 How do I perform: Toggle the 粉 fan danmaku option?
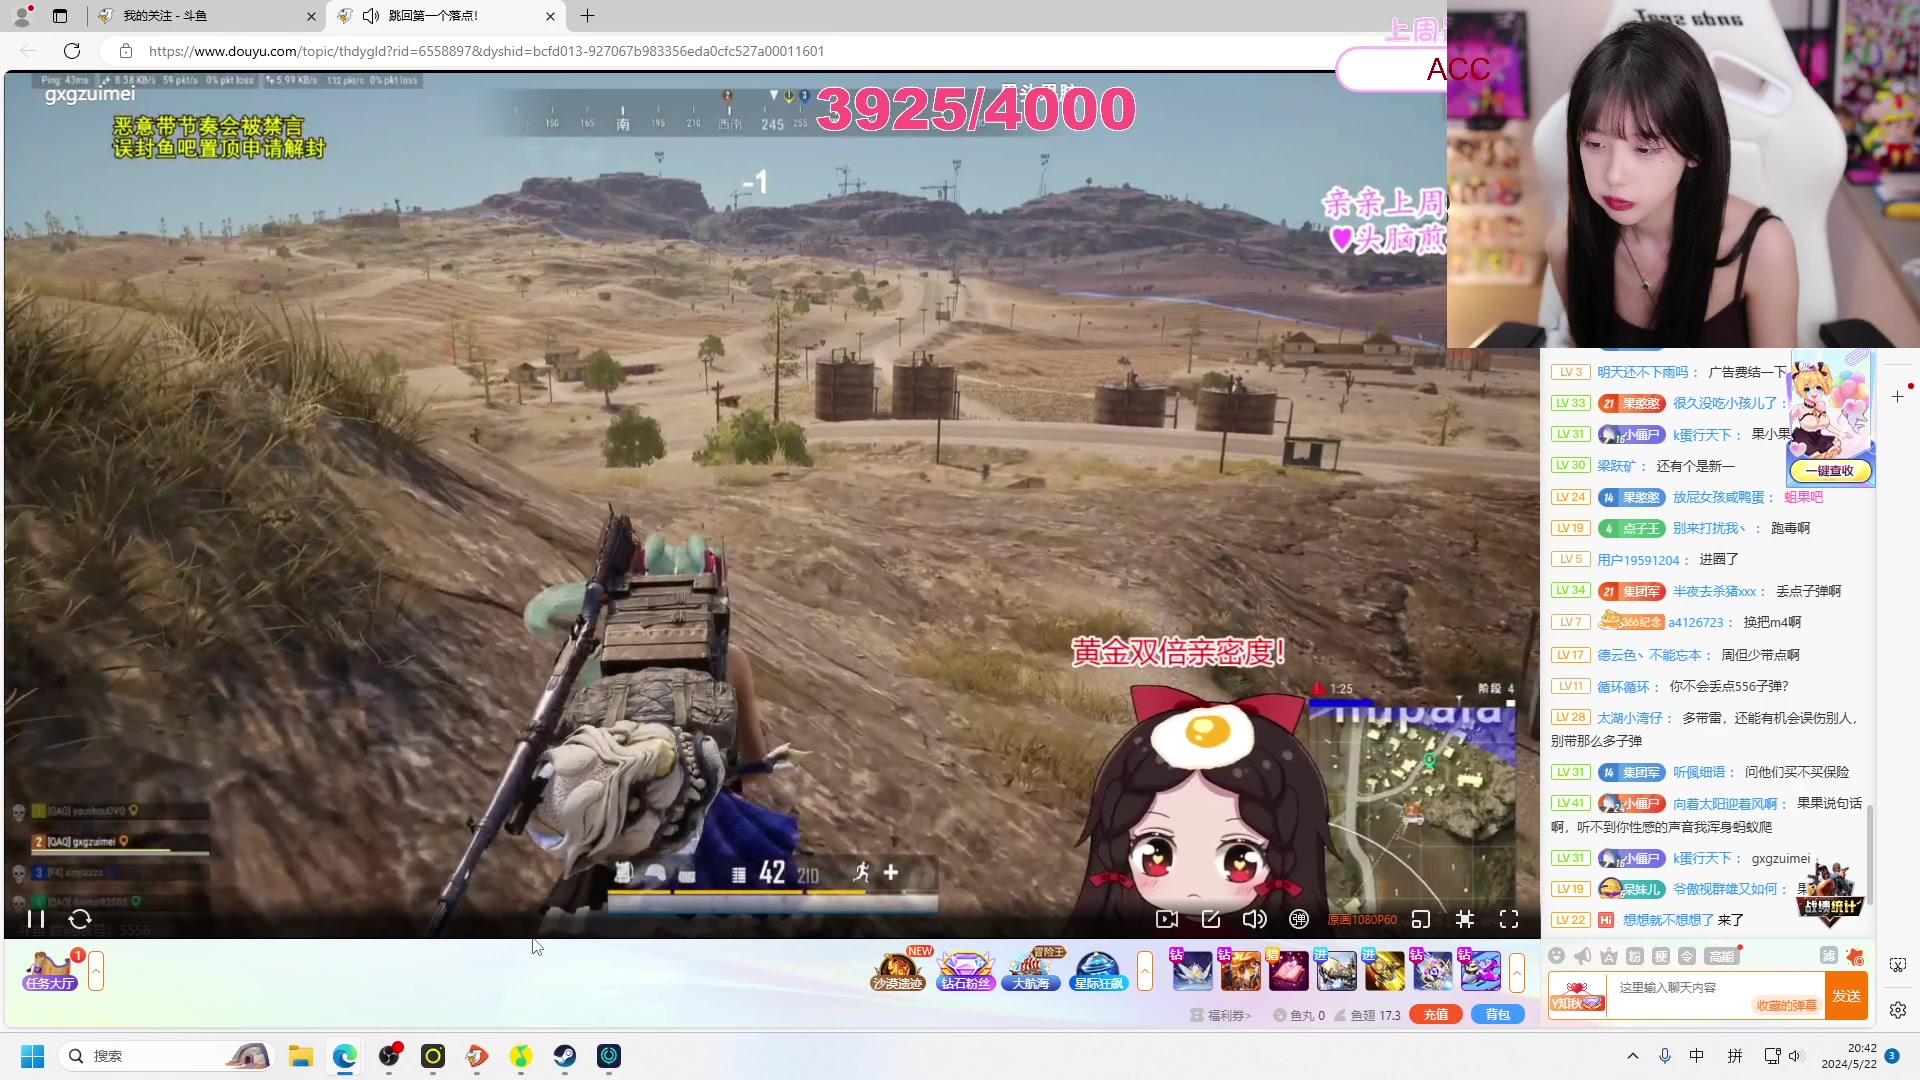[1635, 956]
